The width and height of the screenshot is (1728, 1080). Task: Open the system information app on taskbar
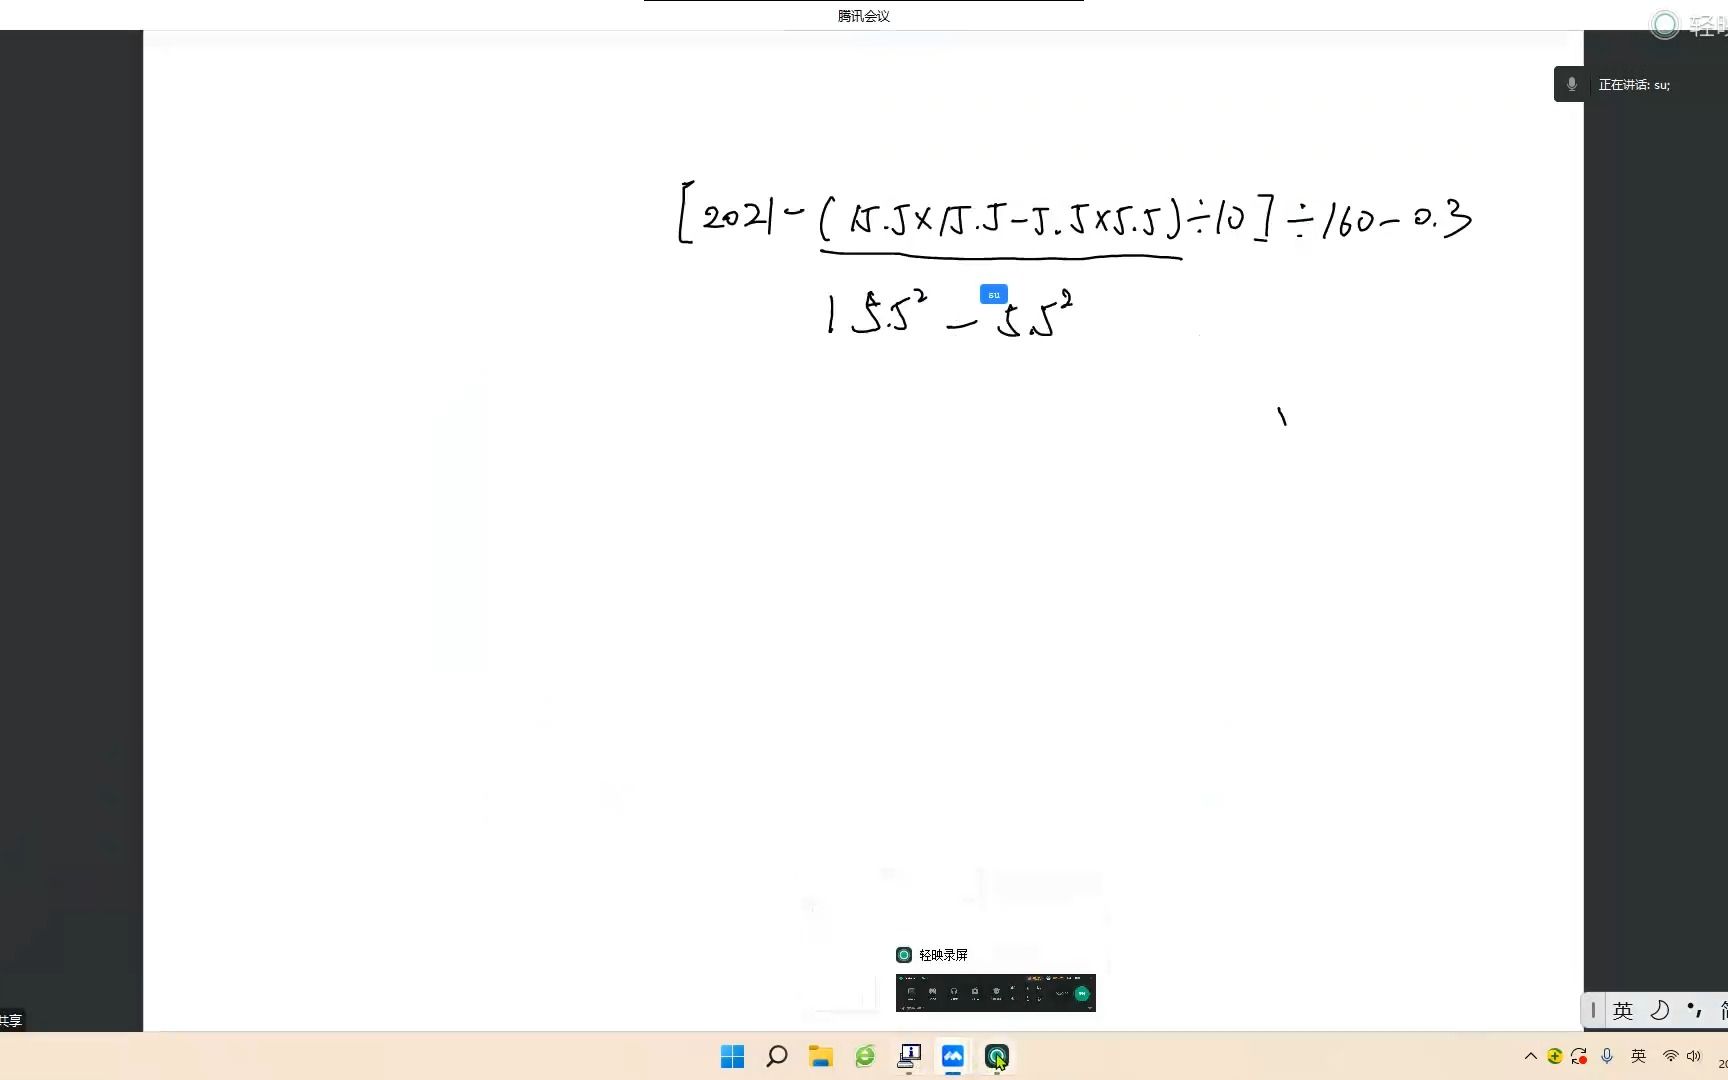tap(909, 1056)
